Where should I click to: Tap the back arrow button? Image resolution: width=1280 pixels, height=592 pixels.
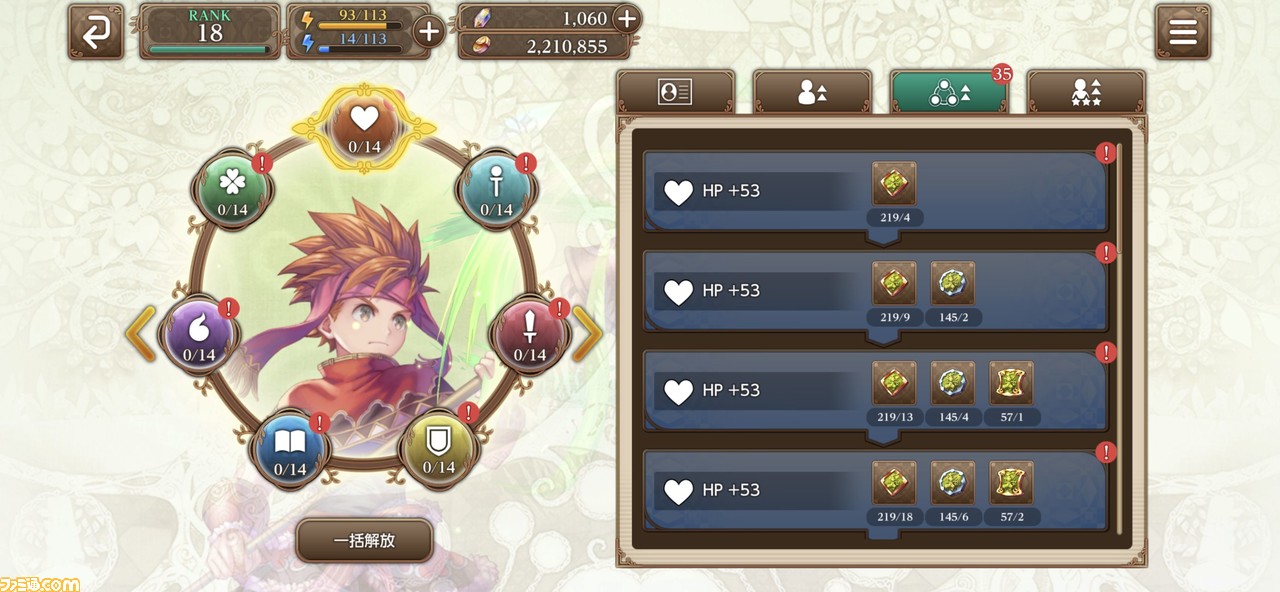click(96, 32)
